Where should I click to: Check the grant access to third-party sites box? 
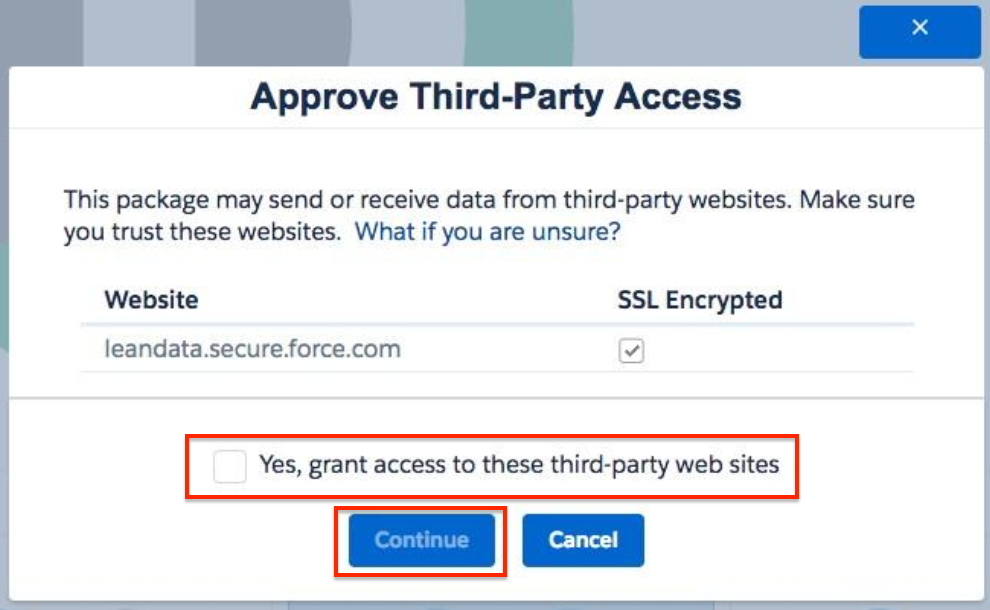229,466
